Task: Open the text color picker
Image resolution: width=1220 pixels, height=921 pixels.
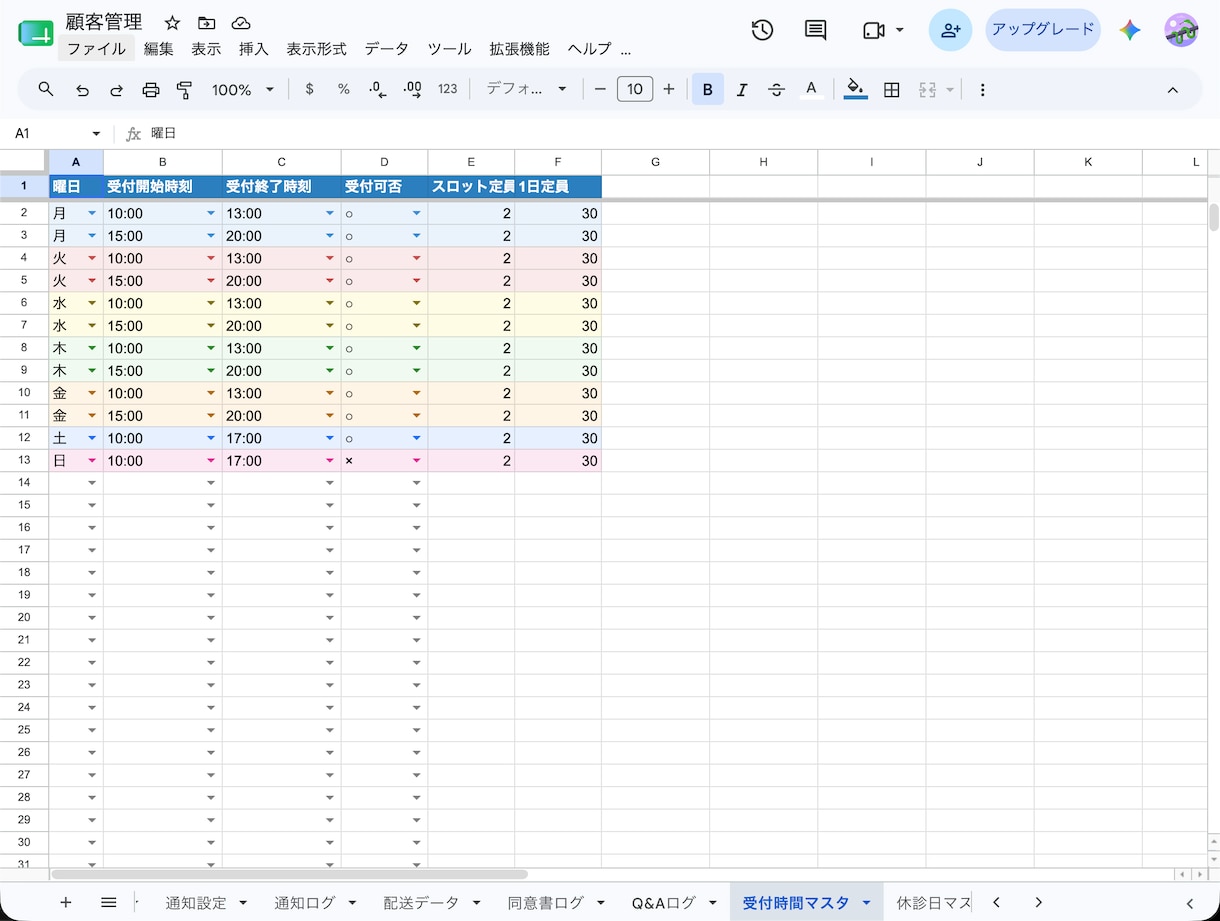Action: (x=811, y=89)
